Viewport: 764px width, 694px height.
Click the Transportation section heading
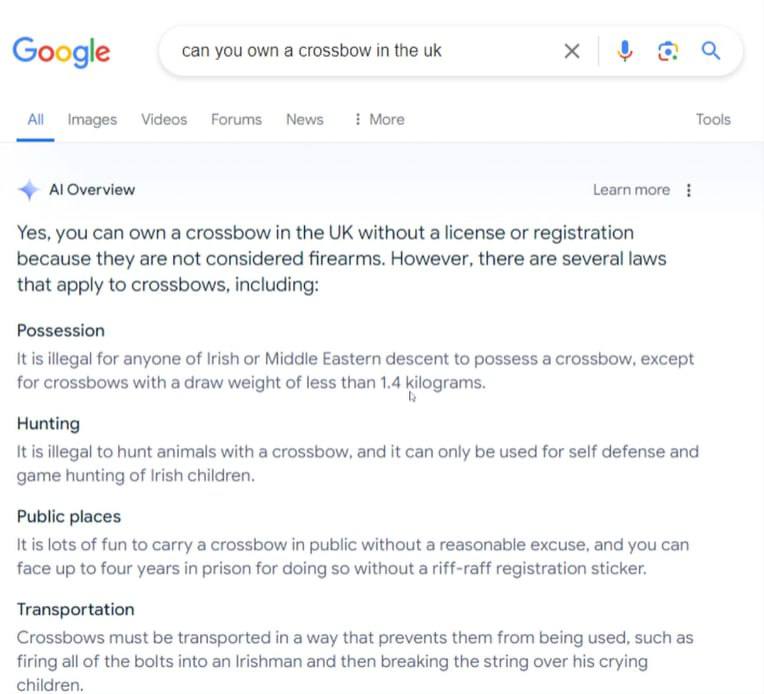[75, 610]
